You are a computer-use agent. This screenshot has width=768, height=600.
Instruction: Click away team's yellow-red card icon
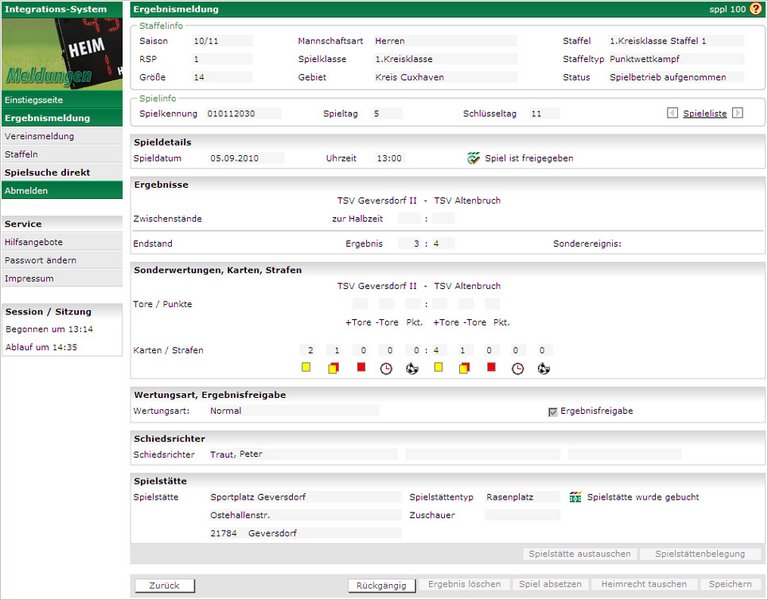[464, 368]
